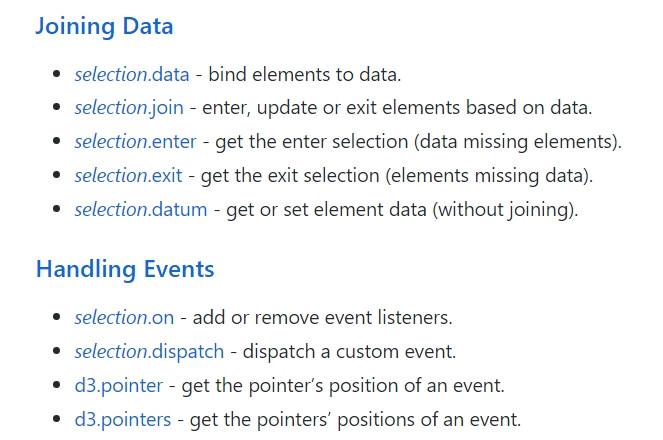Viewport: 663px width, 440px height.
Task: Click the 'dispatch a custom event' text
Action: point(349,352)
